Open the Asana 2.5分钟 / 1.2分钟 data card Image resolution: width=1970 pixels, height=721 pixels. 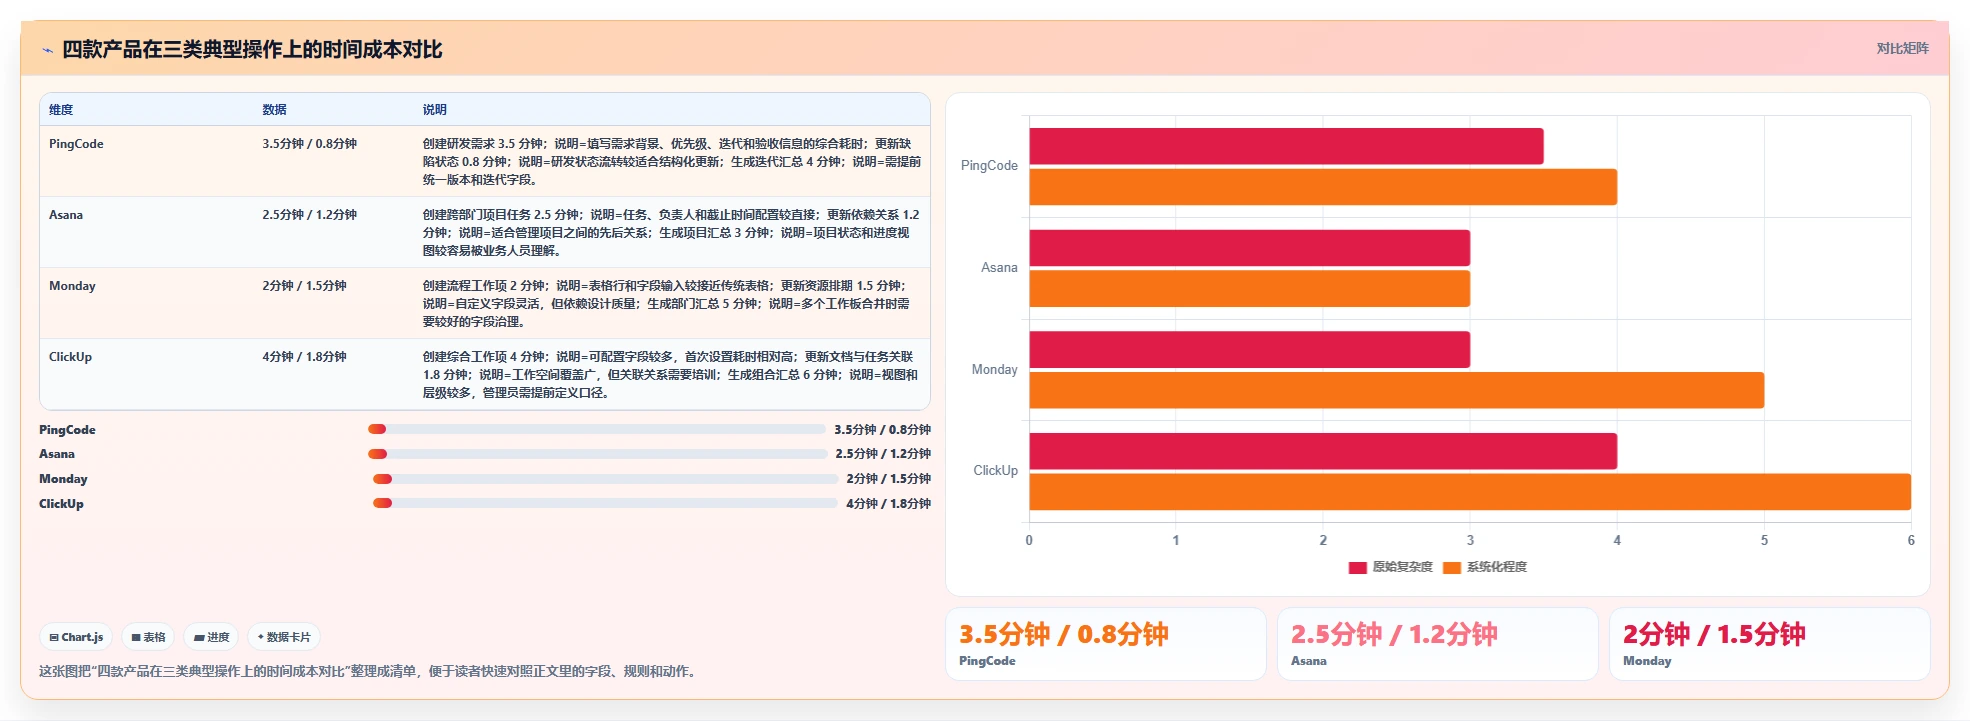click(1438, 644)
